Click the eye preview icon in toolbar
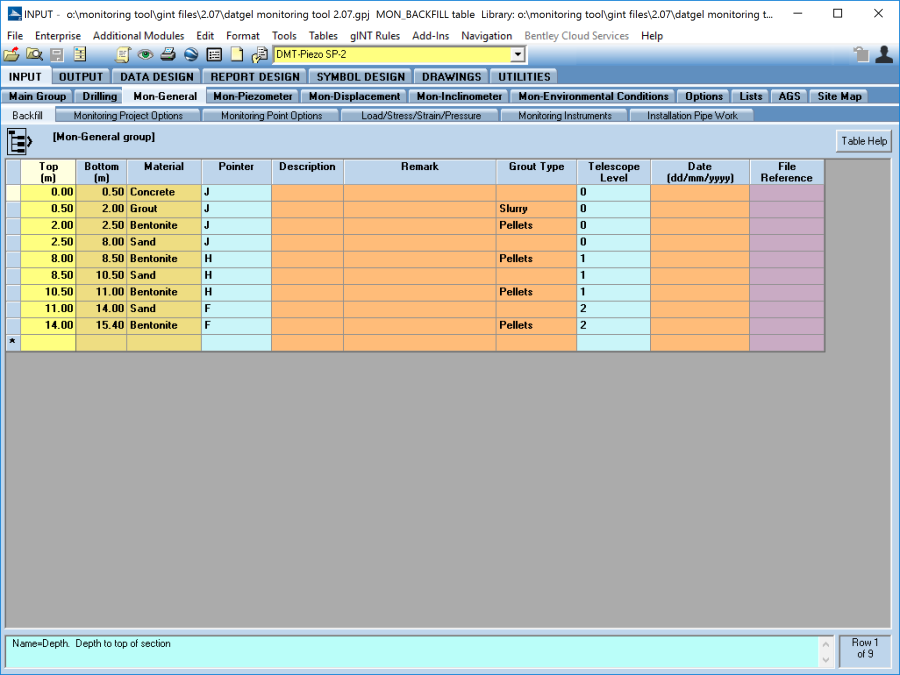 [x=146, y=55]
